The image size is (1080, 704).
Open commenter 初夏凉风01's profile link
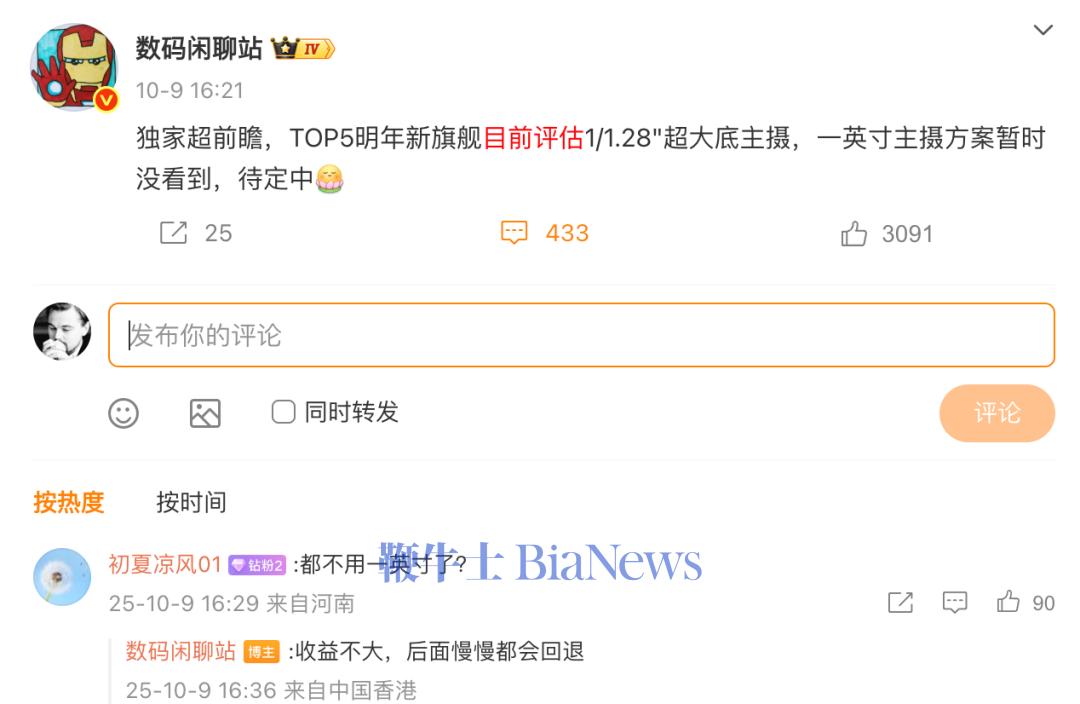click(x=165, y=564)
